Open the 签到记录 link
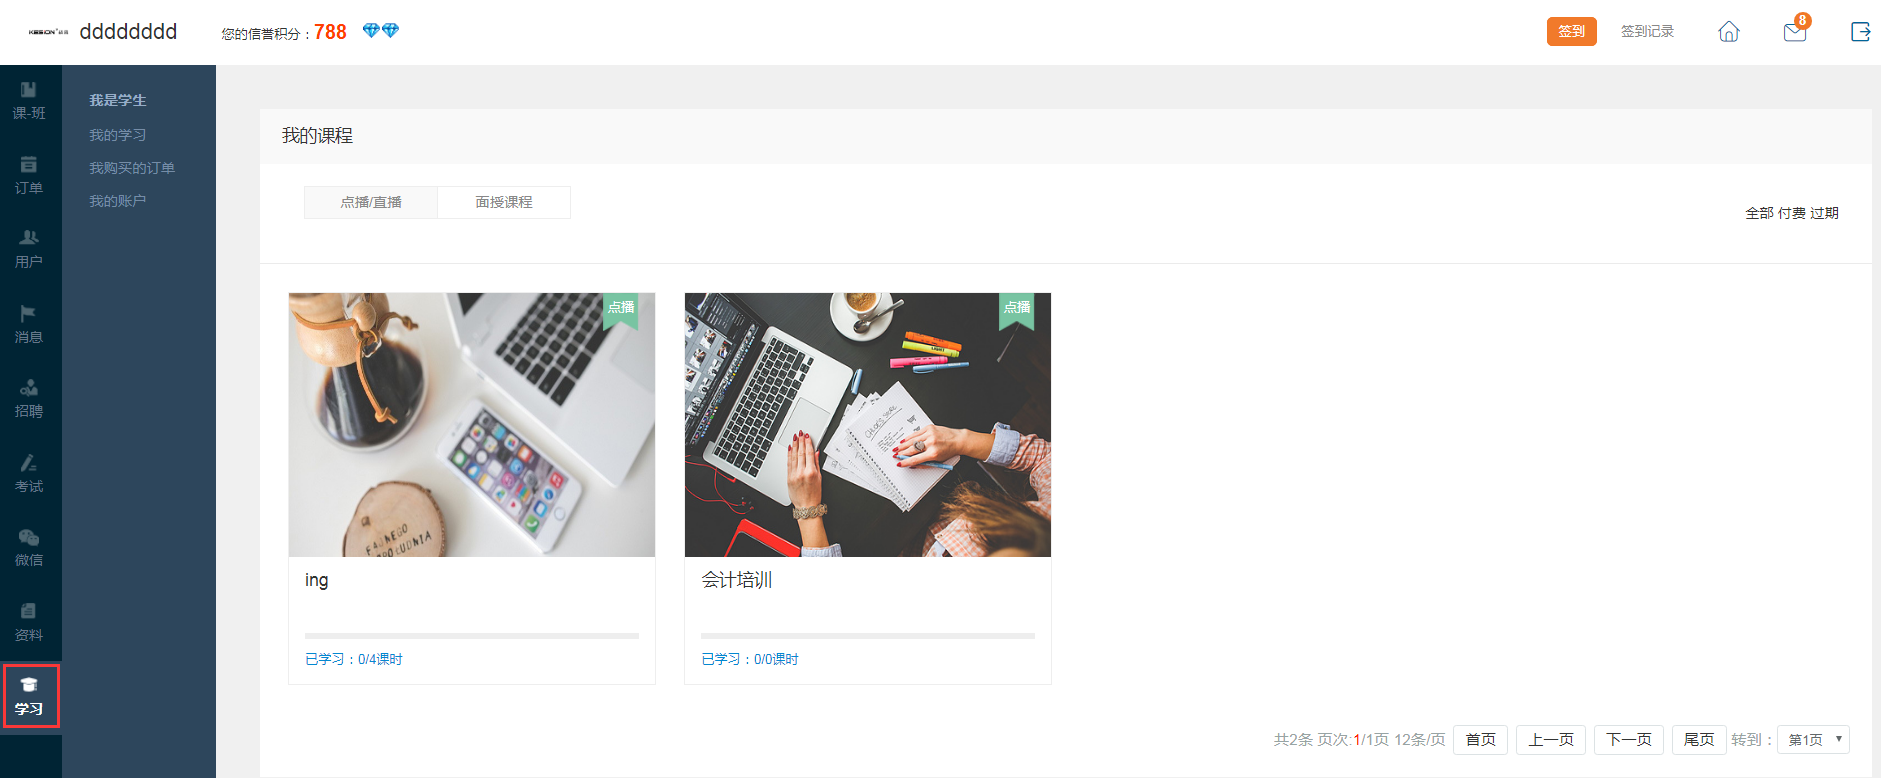Viewport: 1881px width, 778px height. pos(1647,31)
